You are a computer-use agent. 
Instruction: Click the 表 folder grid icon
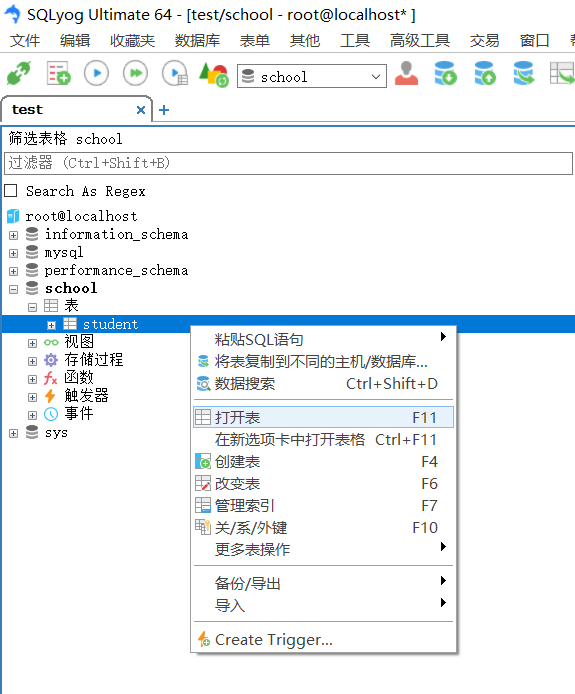click(51, 305)
